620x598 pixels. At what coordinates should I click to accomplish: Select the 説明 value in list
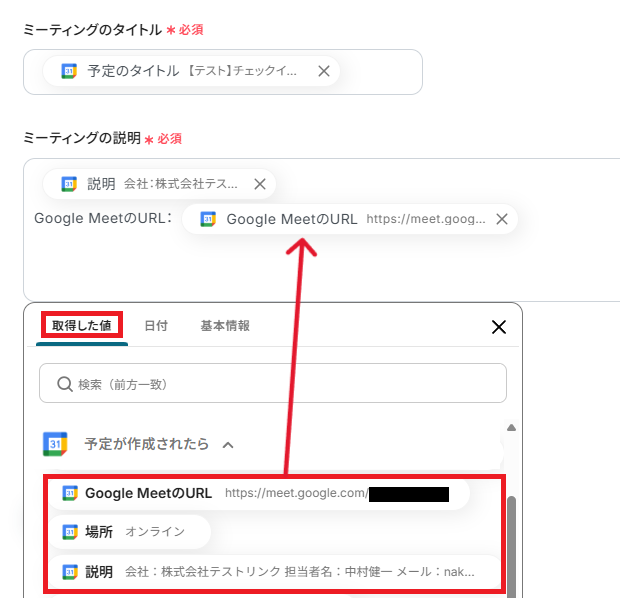274,572
